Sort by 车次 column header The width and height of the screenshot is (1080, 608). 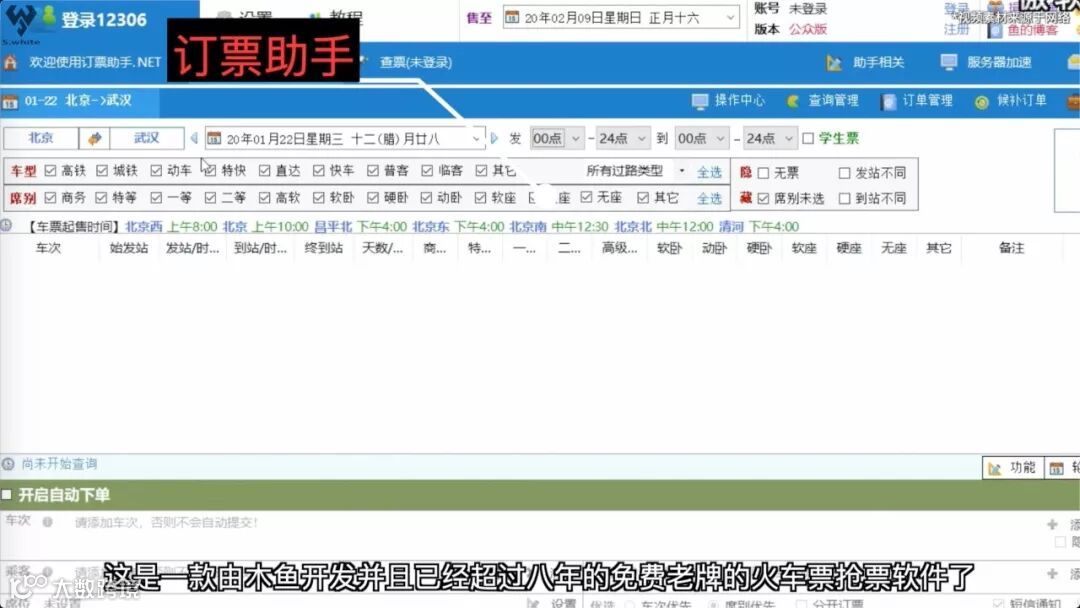tap(48, 248)
